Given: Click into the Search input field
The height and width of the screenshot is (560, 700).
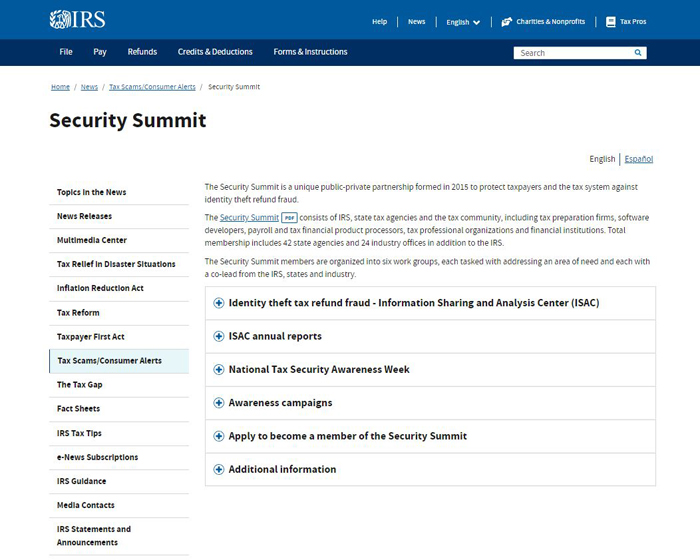Looking at the screenshot, I should (574, 53).
